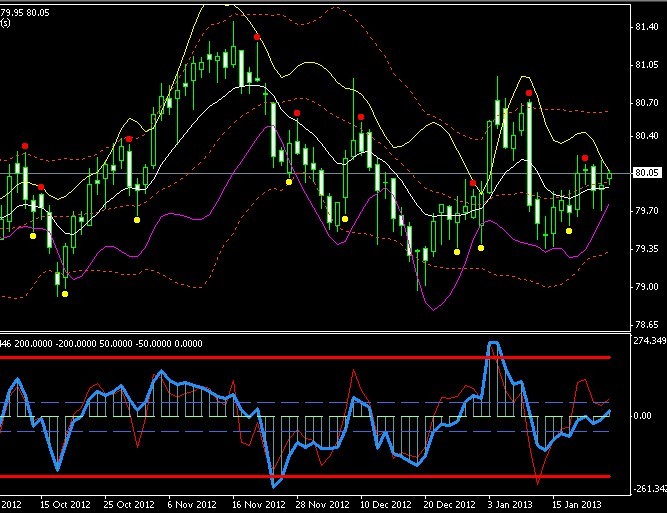Select the upper red 200 level line in the indicator
The width and height of the screenshot is (667, 513).
tap(305, 358)
